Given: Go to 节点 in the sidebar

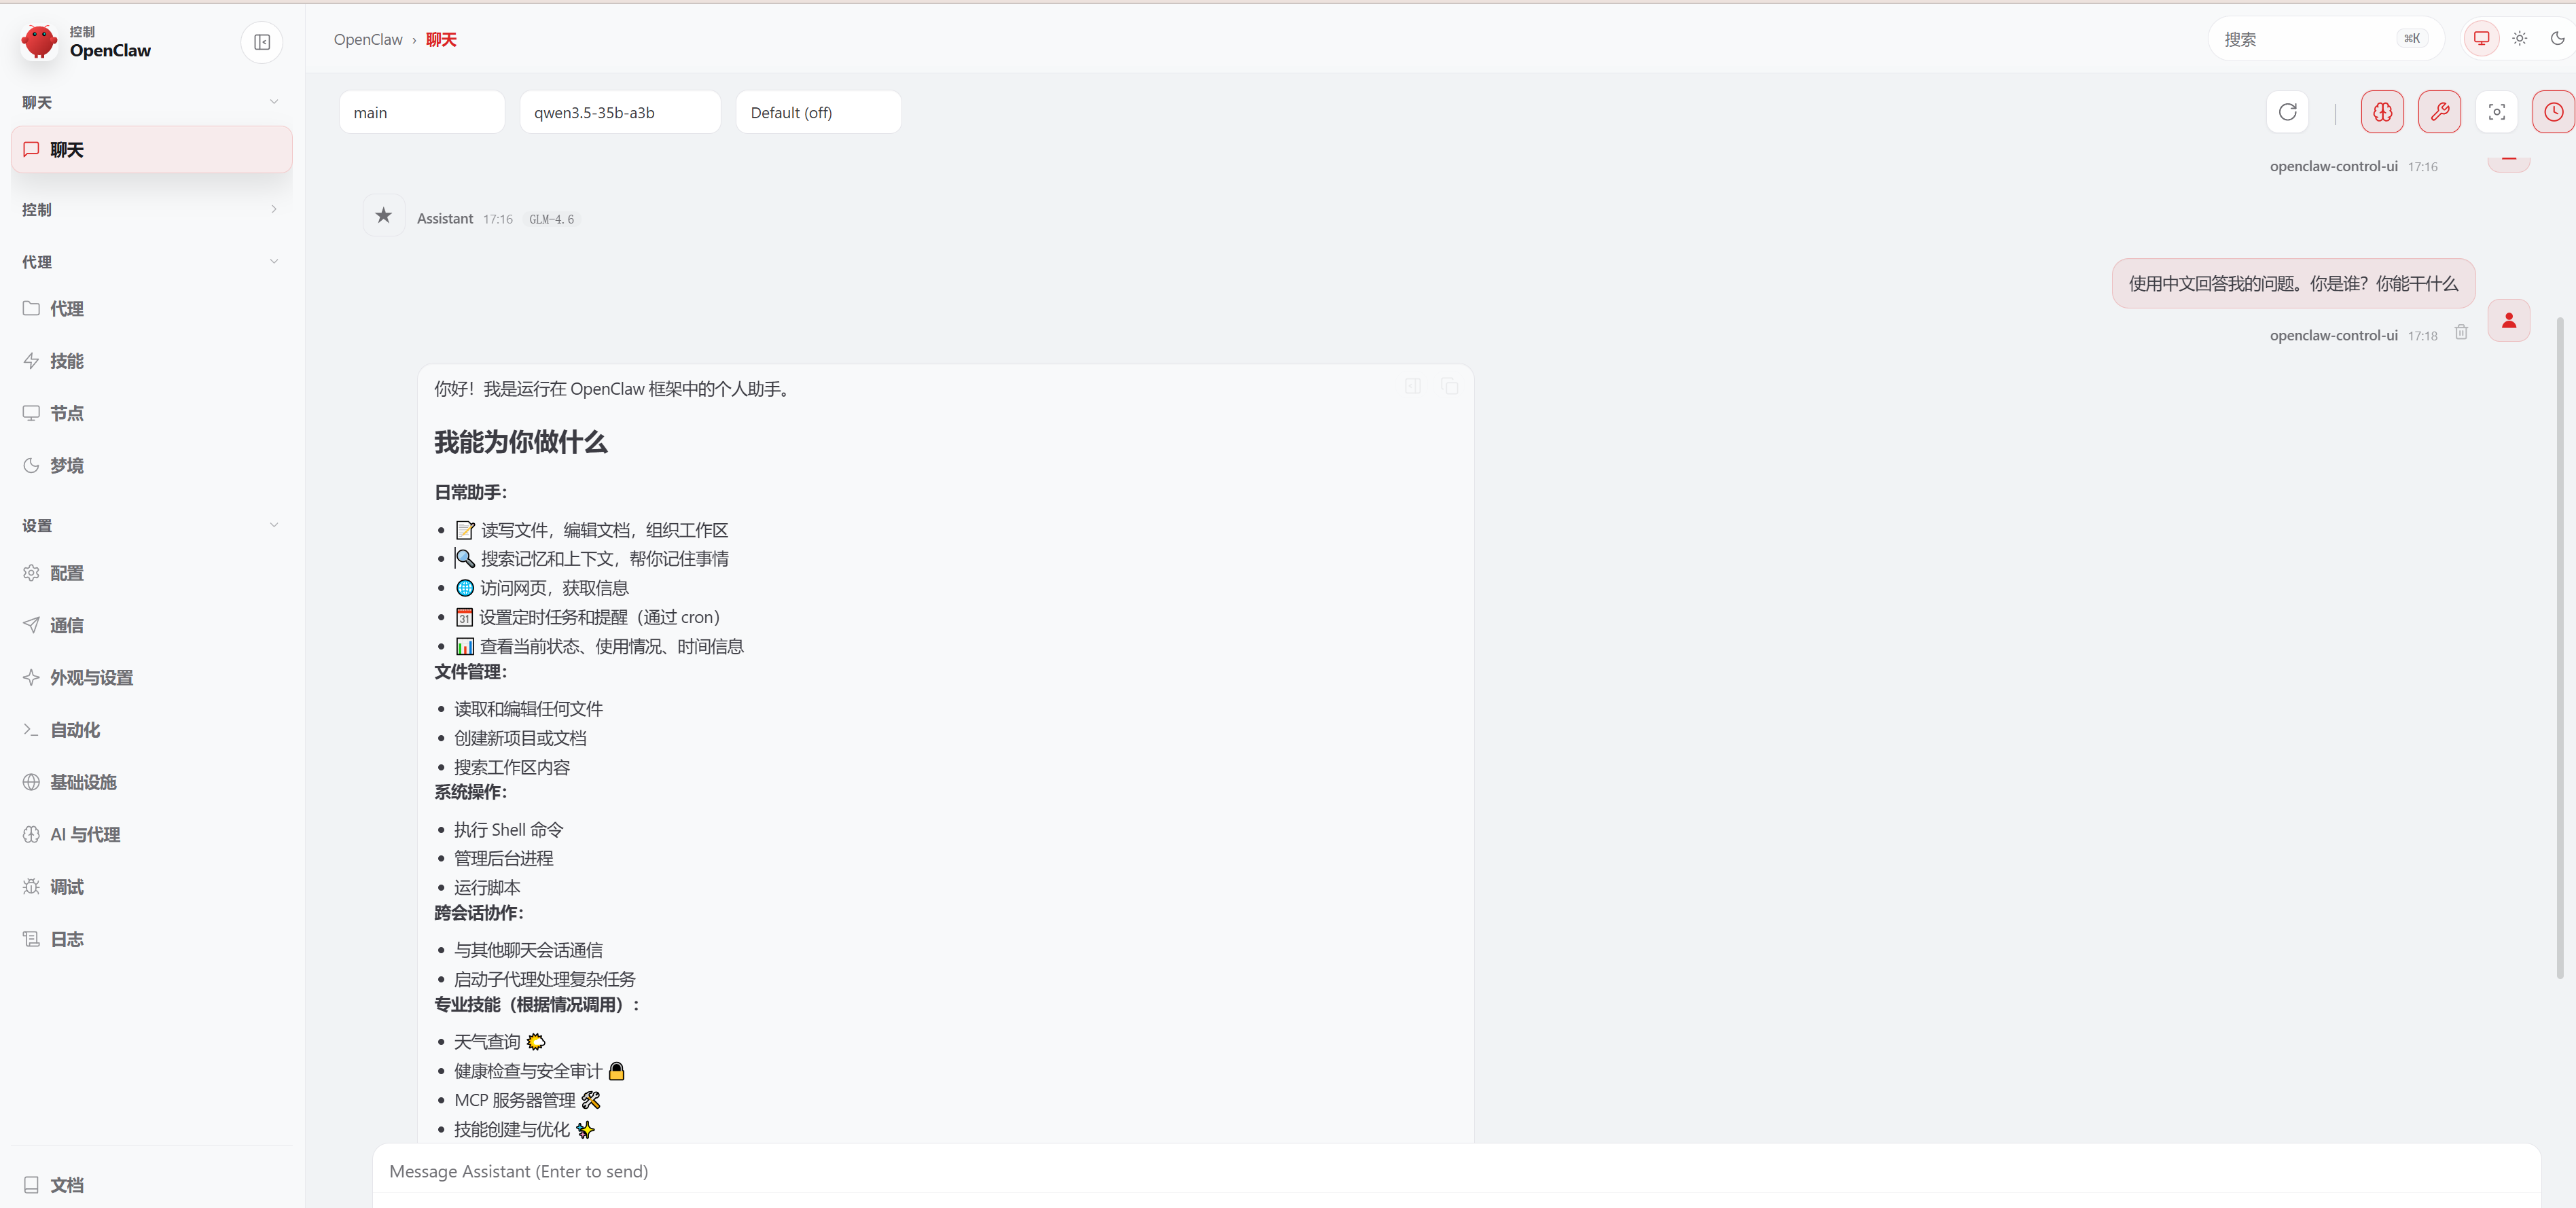Looking at the screenshot, I should click(x=152, y=413).
